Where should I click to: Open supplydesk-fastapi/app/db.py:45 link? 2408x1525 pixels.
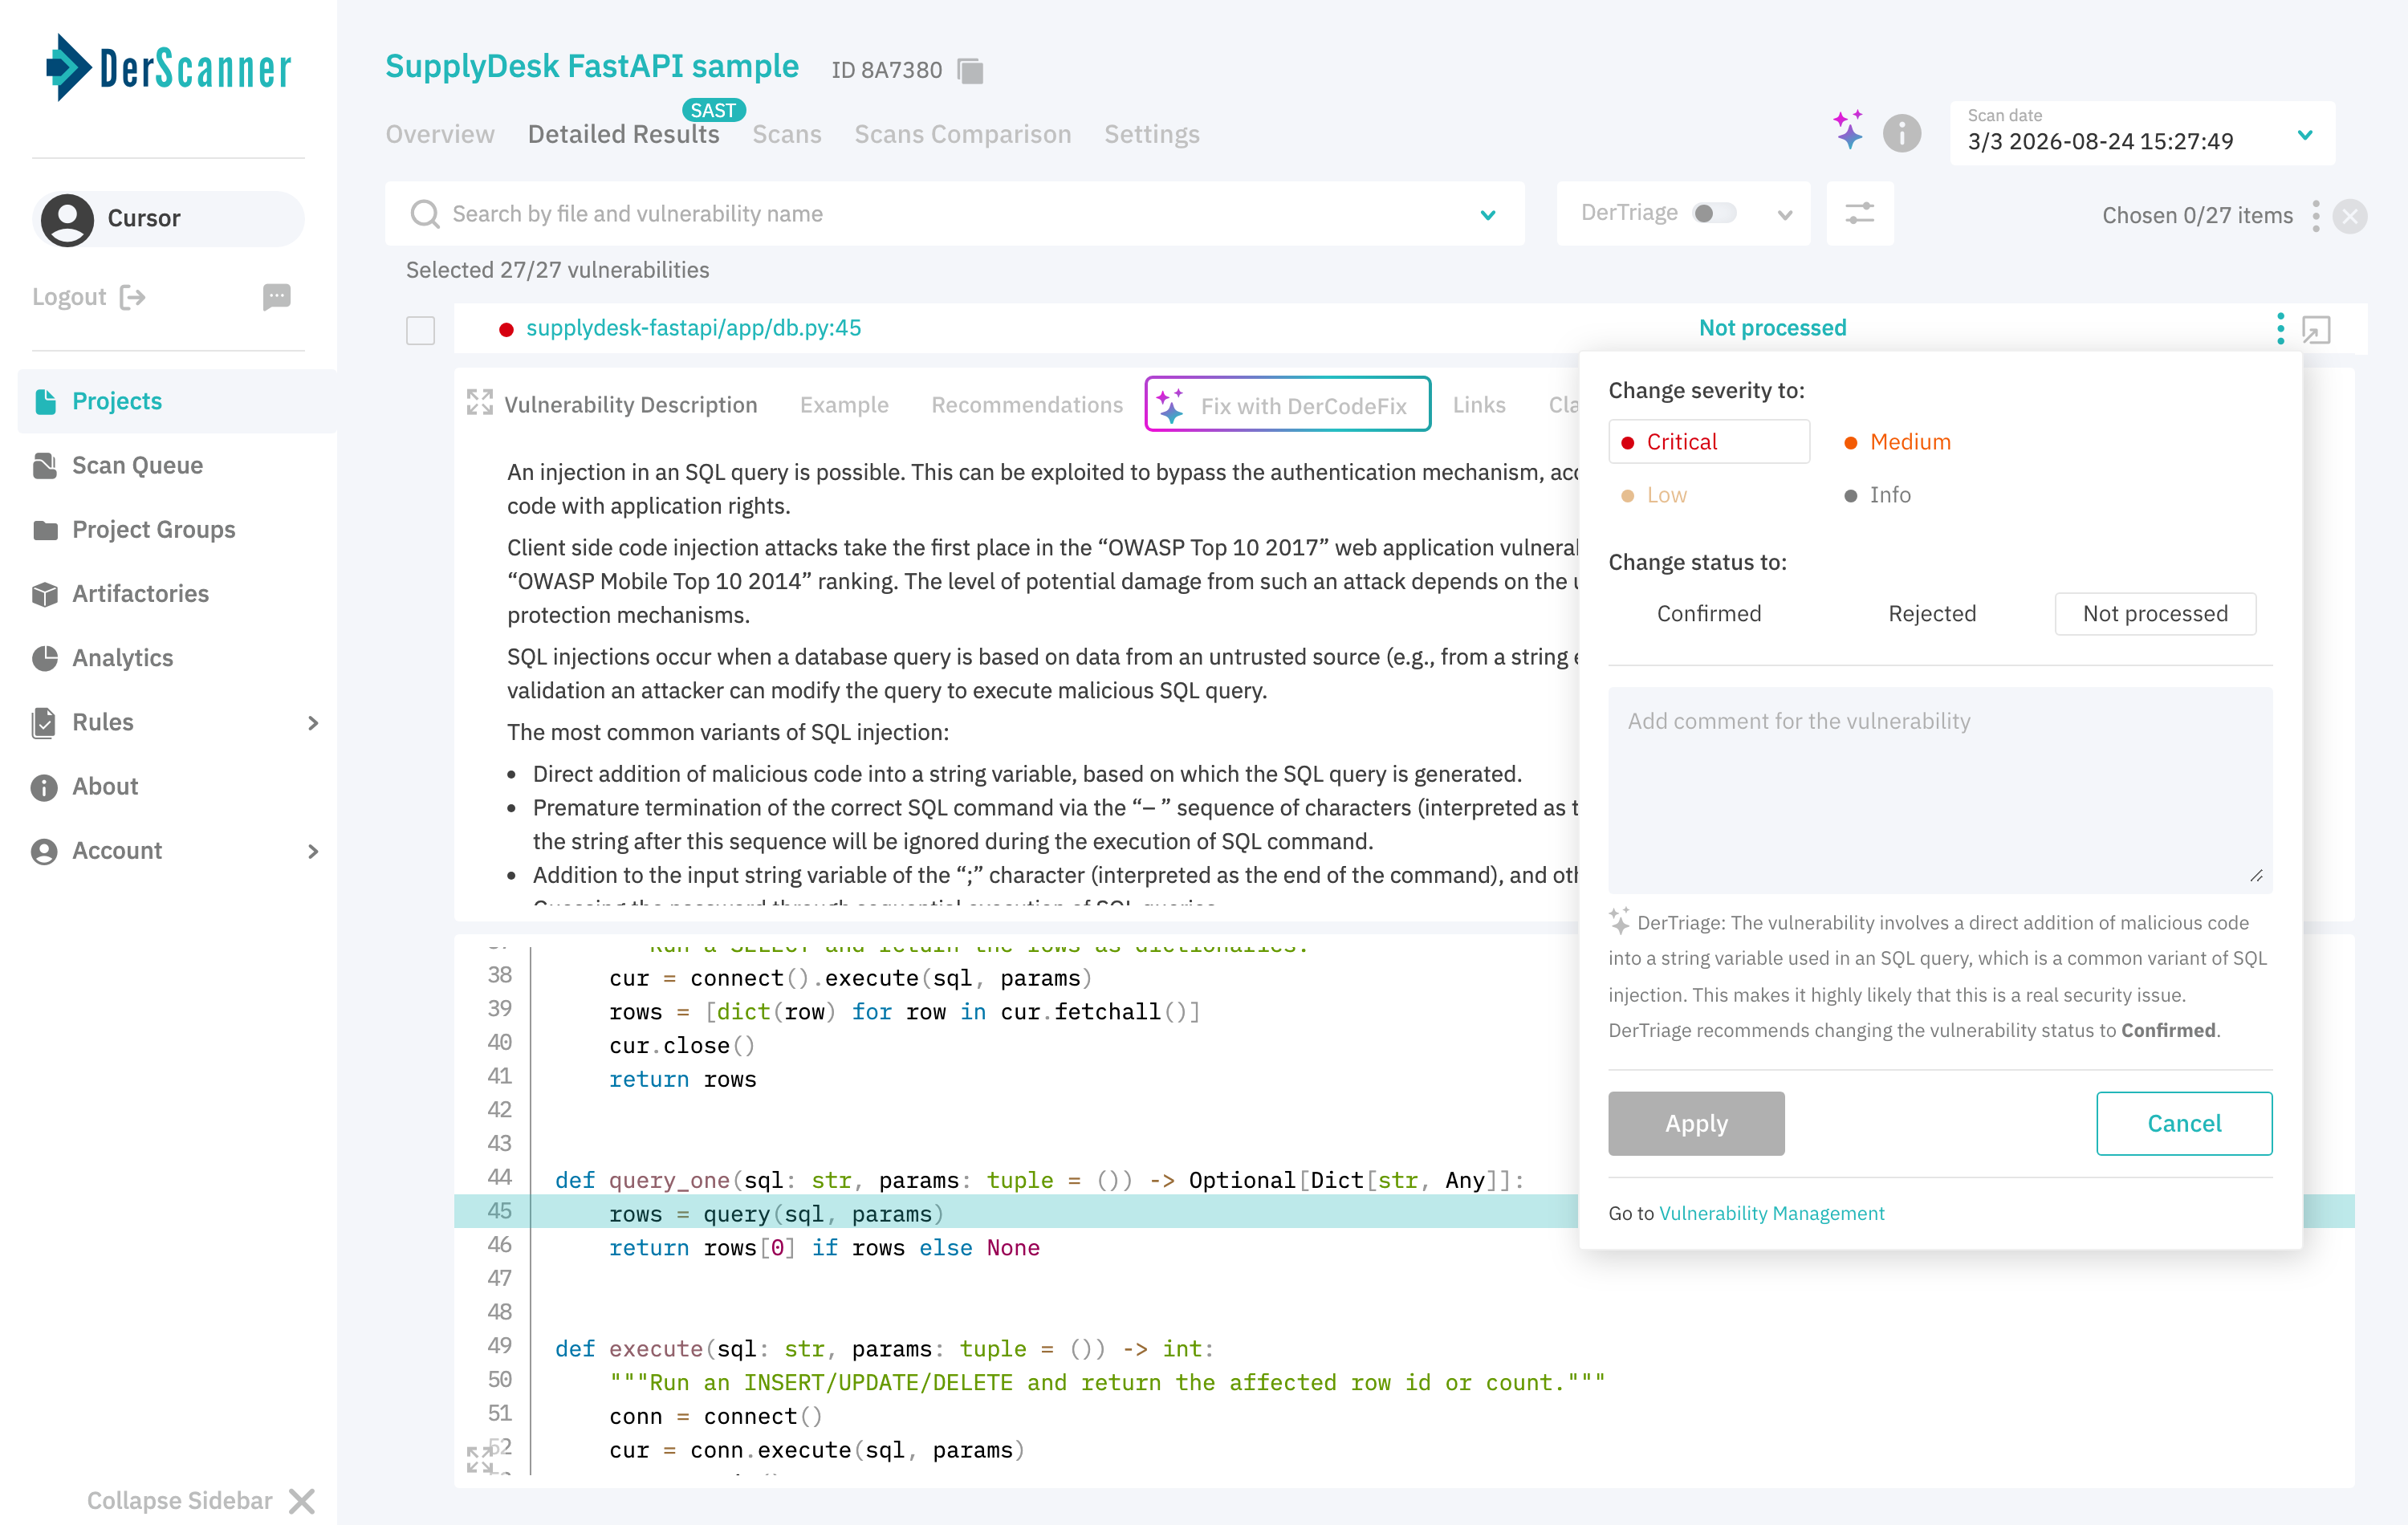click(x=693, y=328)
